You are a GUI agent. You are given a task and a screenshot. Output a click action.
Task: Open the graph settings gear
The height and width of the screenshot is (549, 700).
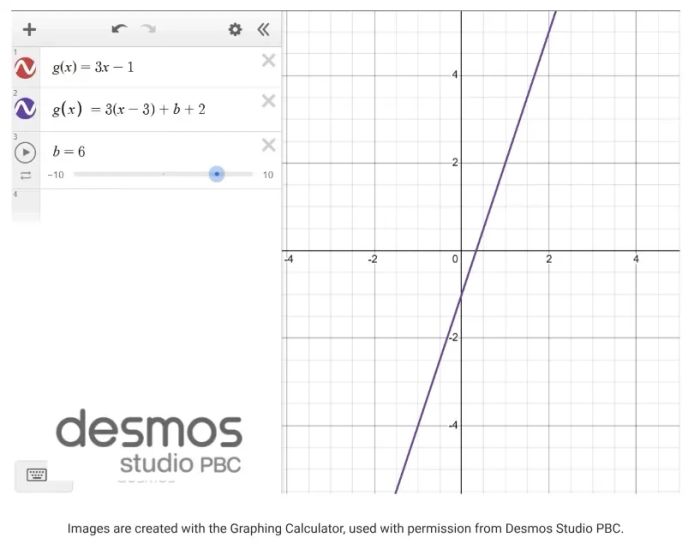(235, 29)
